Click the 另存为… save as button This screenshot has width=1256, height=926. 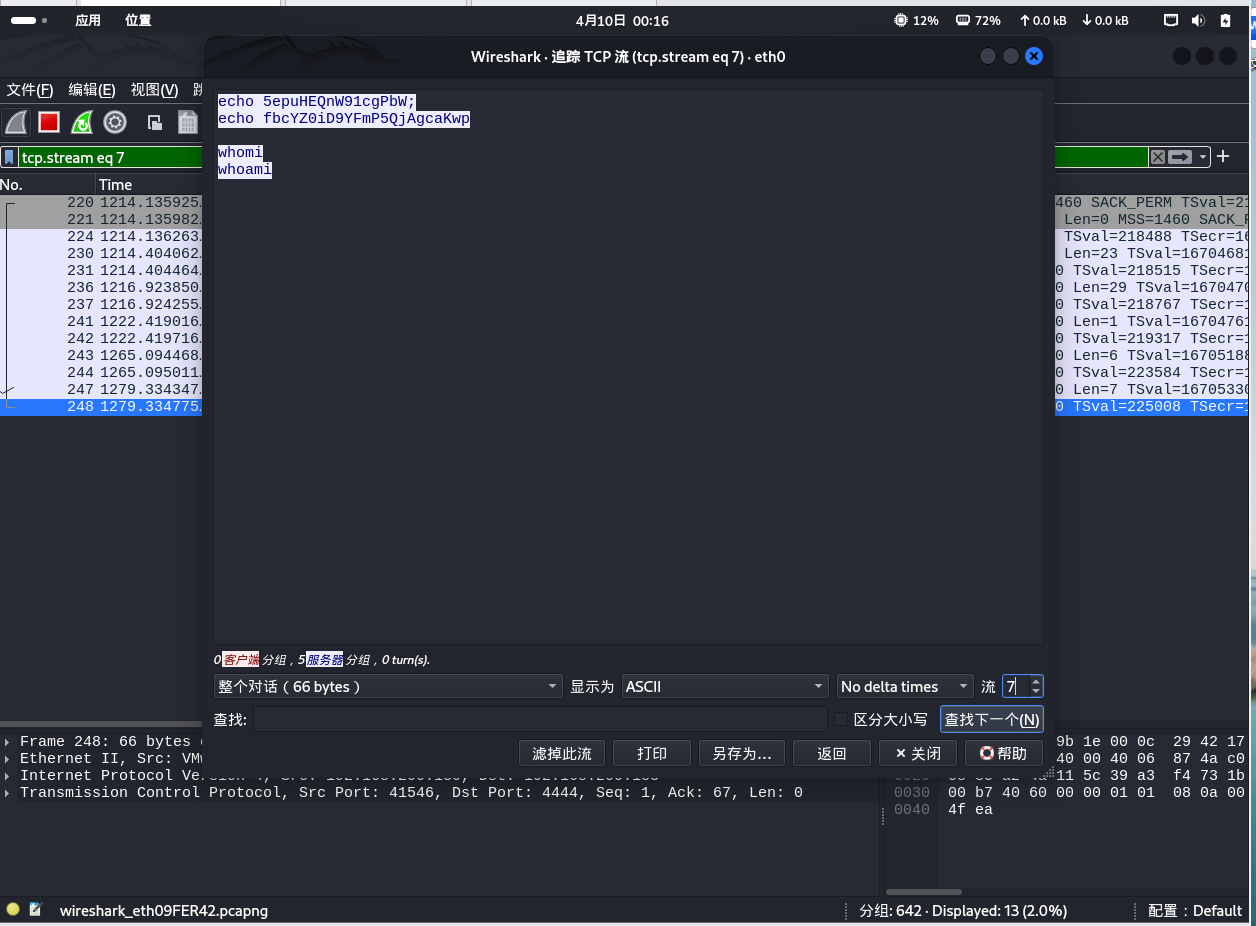742,753
